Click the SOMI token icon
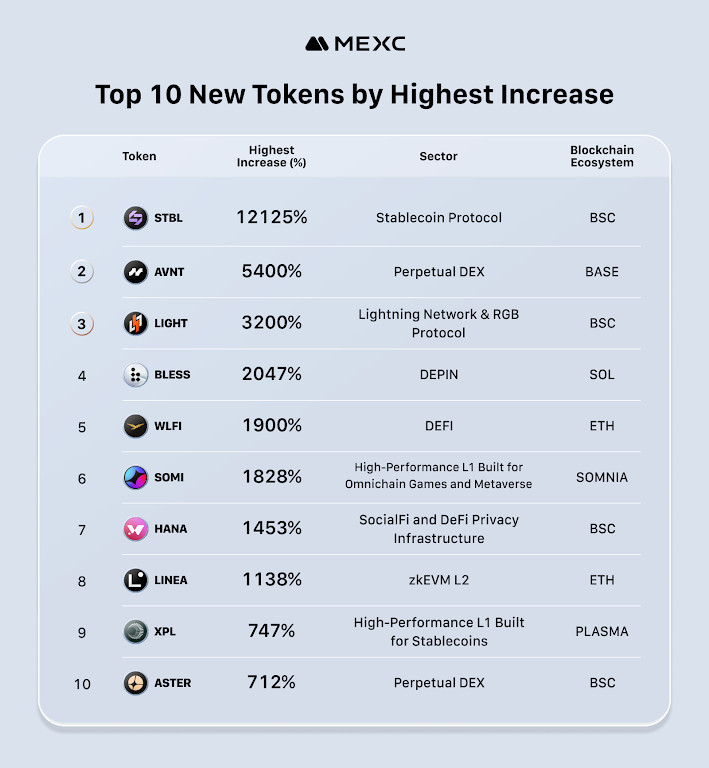Image resolution: width=709 pixels, height=768 pixels. point(136,477)
